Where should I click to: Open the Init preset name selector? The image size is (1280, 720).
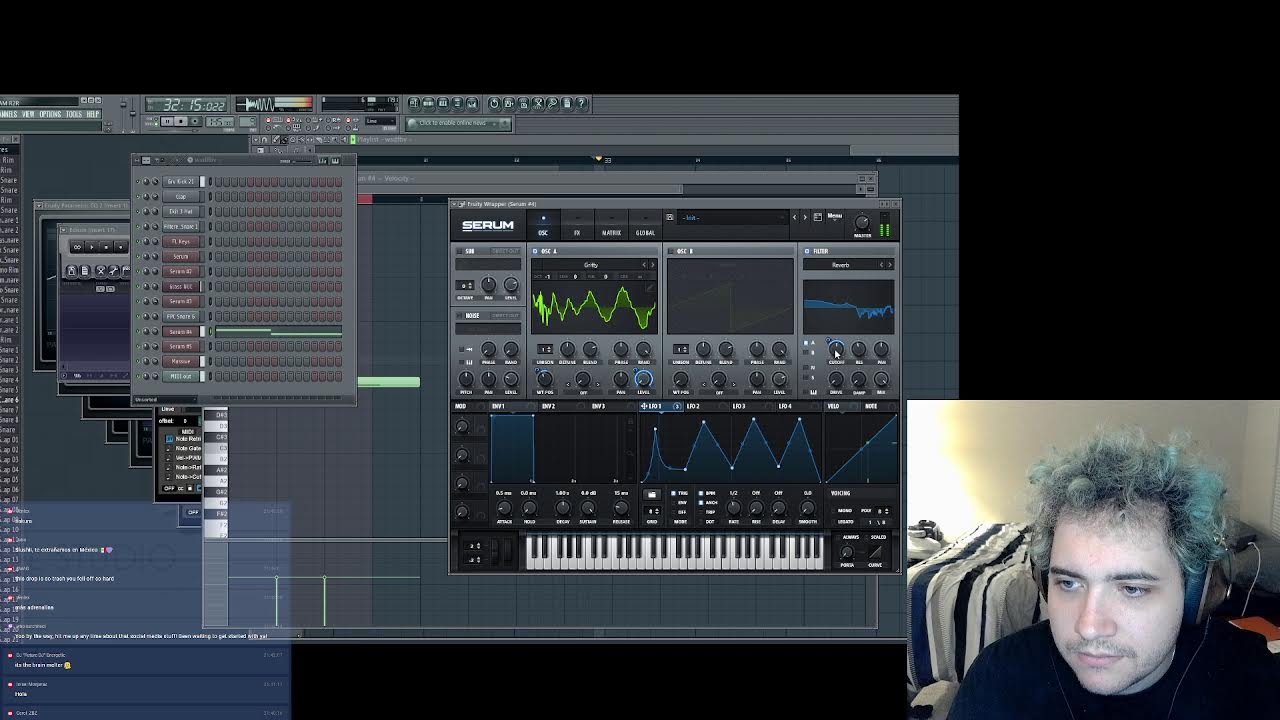731,217
